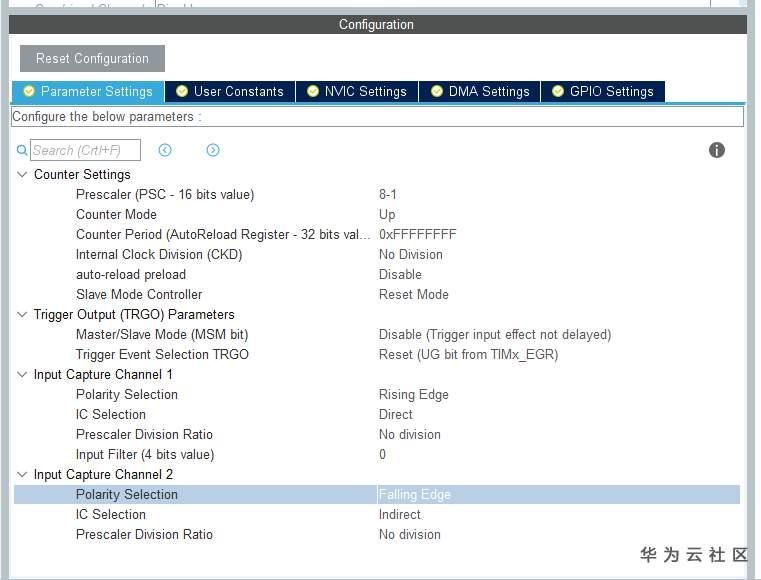Select Trigger Event Selection TRGO label
The height and width of the screenshot is (580, 761).
click(x=162, y=354)
